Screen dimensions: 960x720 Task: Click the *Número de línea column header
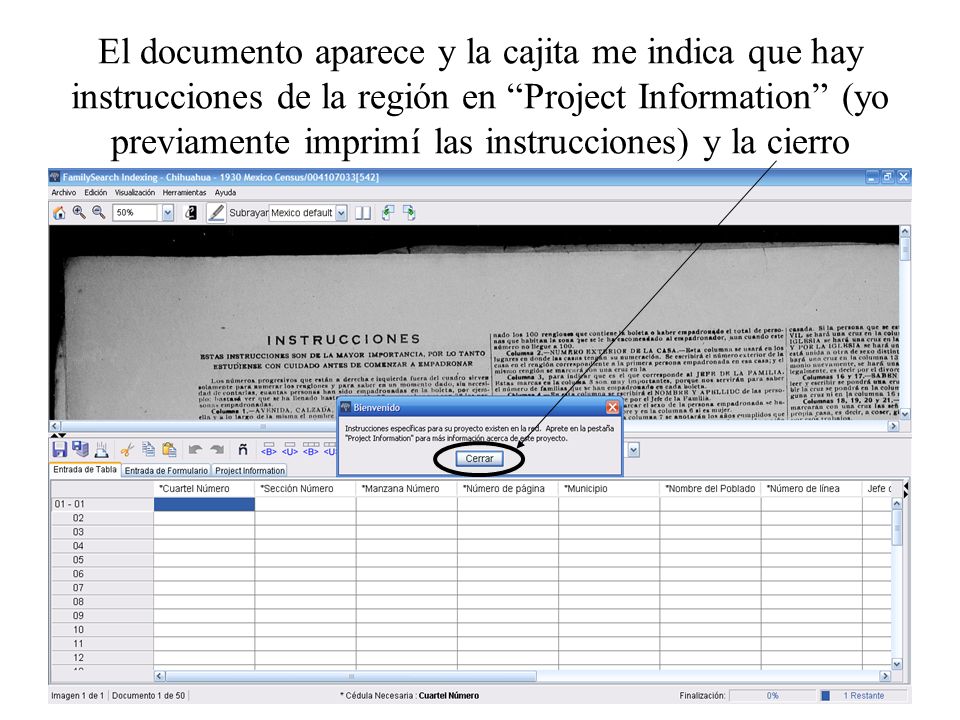click(812, 489)
